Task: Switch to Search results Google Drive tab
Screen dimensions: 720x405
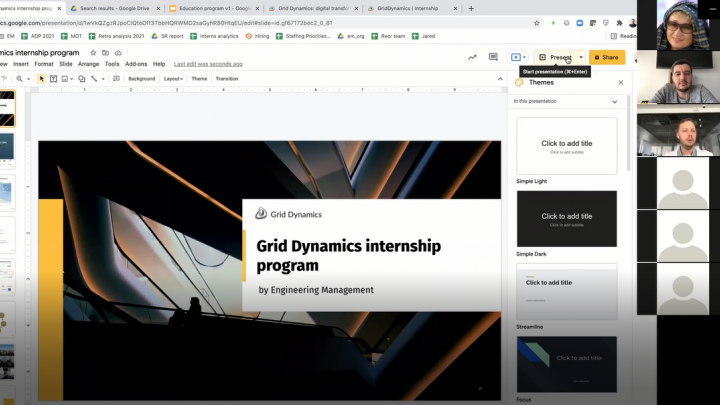Action: [115, 8]
